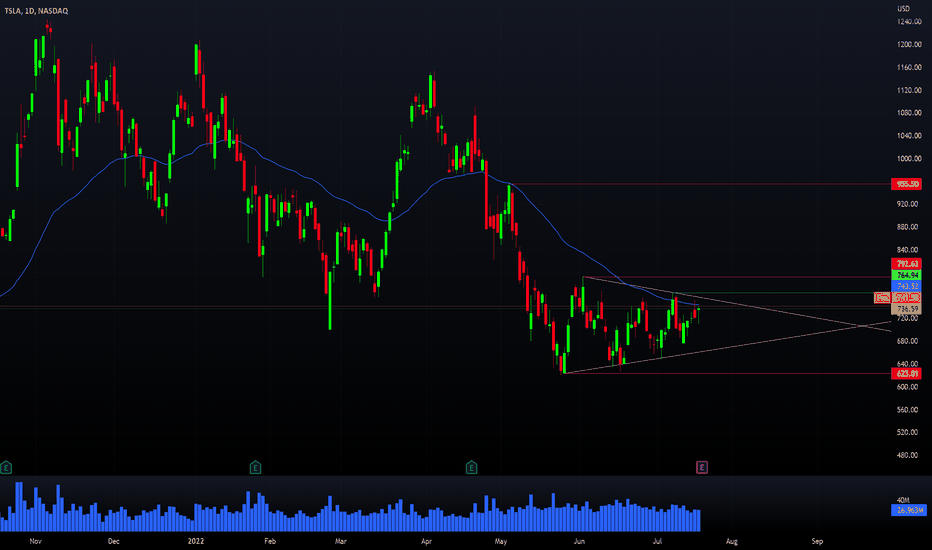The height and width of the screenshot is (550, 932).
Task: Click the 1240.00 price axis label
Action: [x=909, y=21]
